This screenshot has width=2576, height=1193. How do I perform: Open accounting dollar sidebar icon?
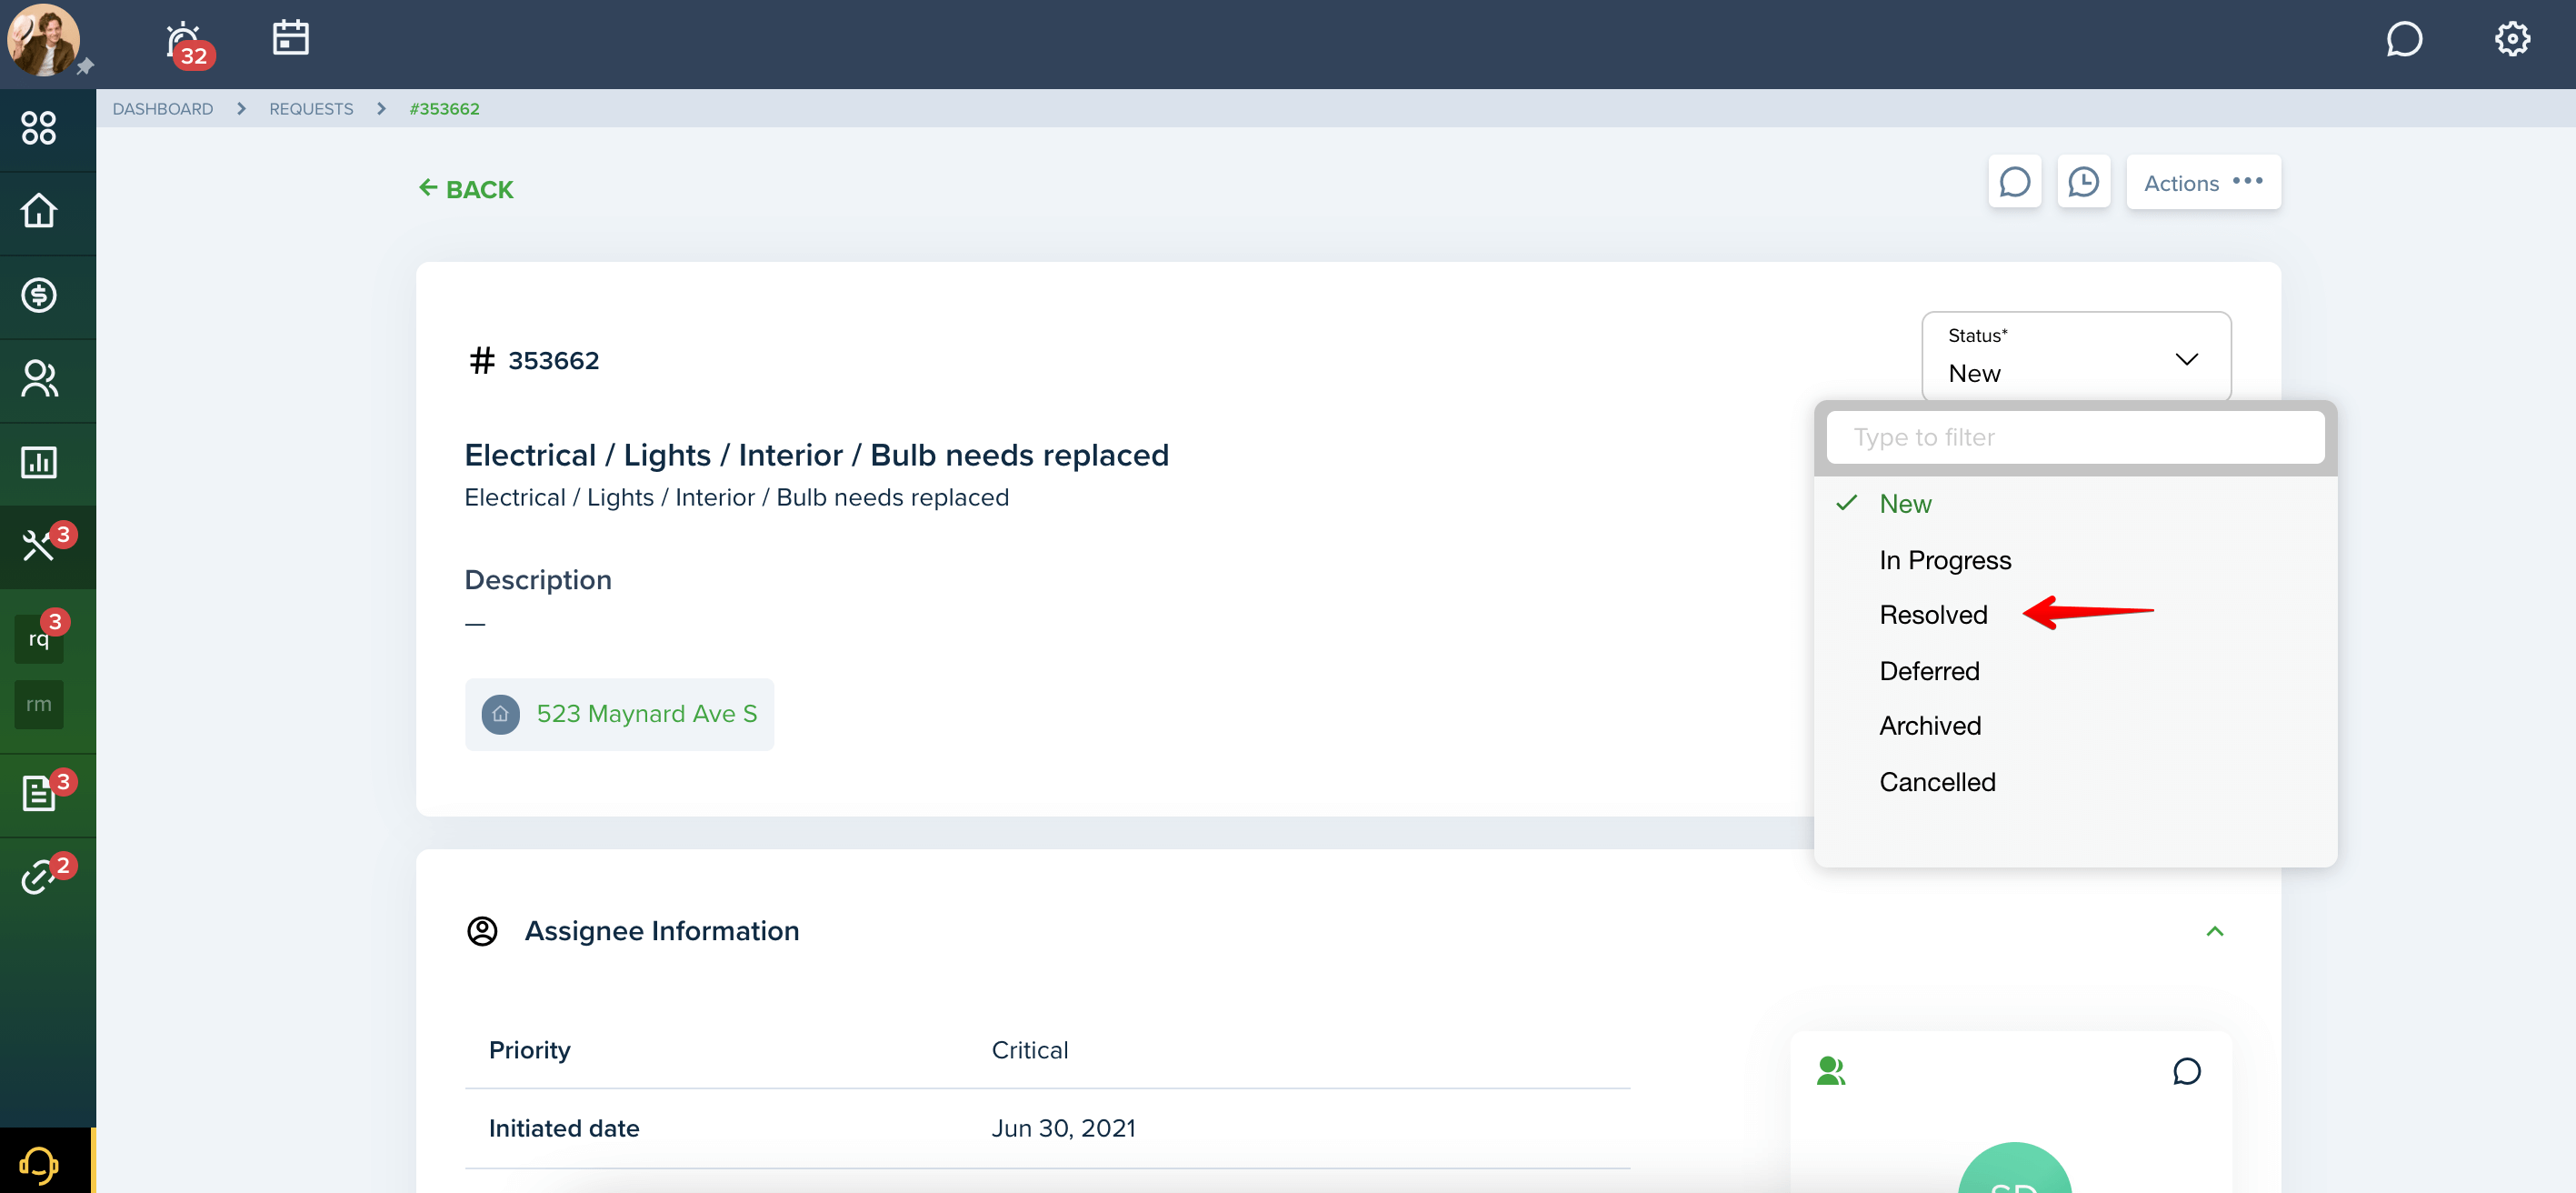coord(39,295)
